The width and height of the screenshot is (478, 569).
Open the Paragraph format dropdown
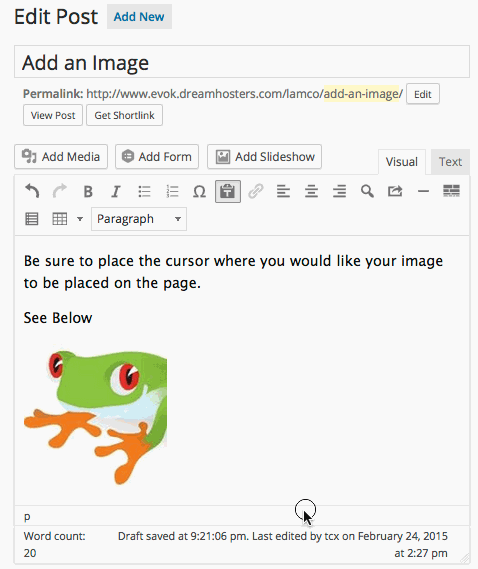[139, 219]
